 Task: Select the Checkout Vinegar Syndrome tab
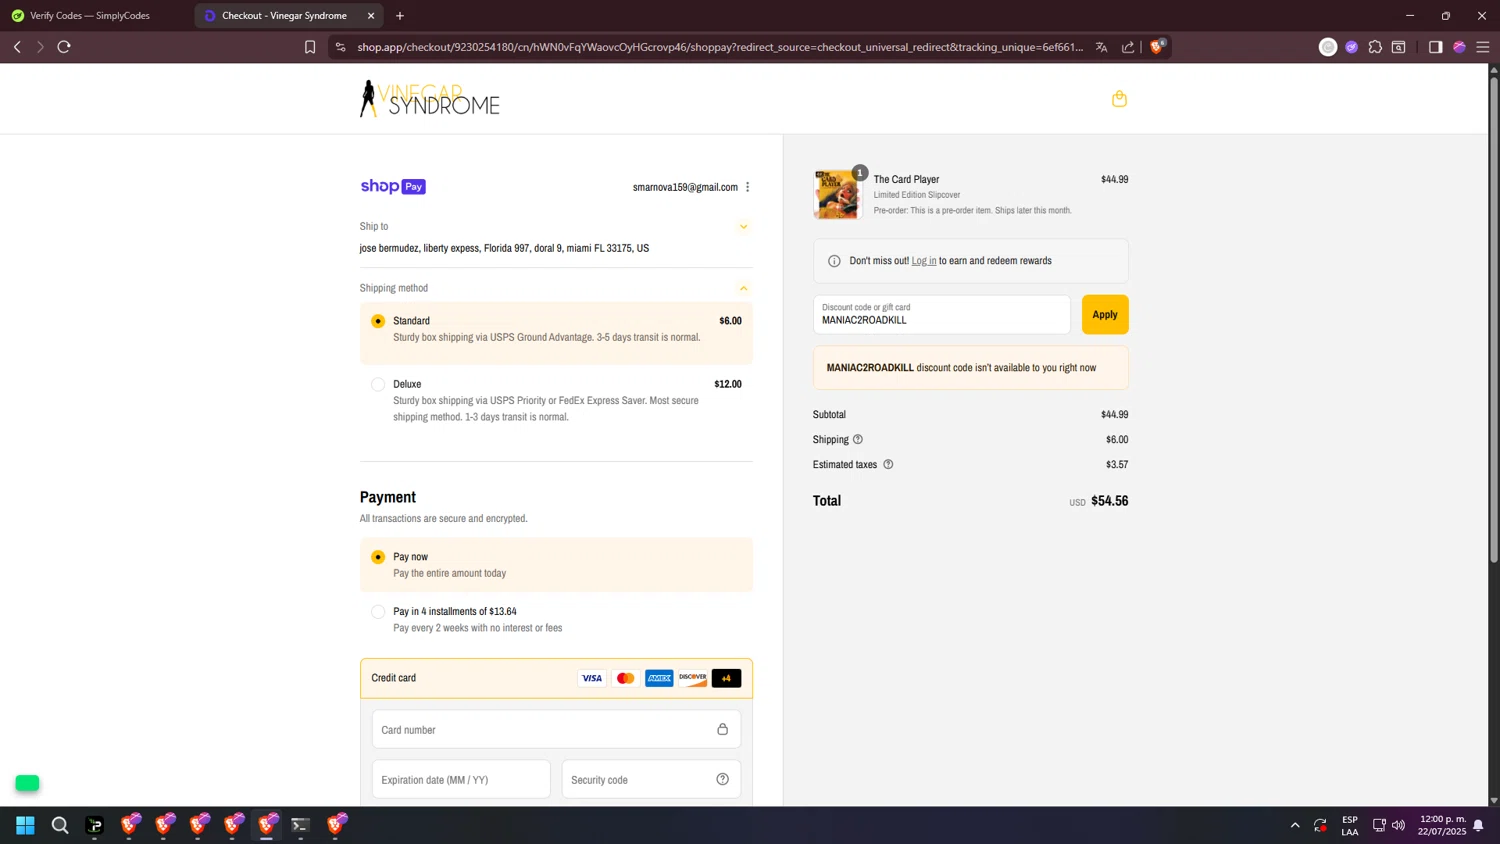click(284, 16)
